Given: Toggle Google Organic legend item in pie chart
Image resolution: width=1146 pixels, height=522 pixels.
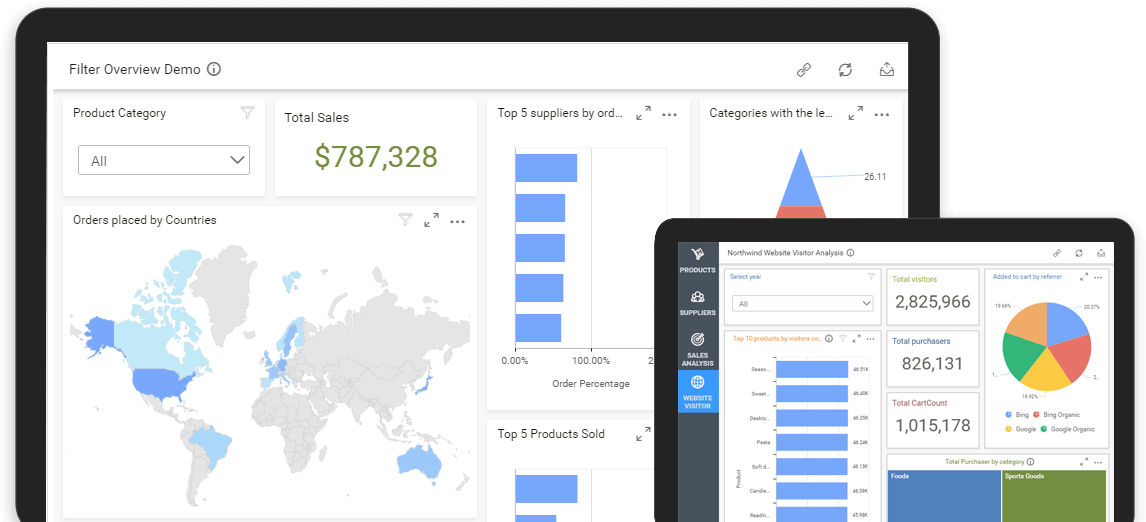Looking at the screenshot, I should point(1067,429).
